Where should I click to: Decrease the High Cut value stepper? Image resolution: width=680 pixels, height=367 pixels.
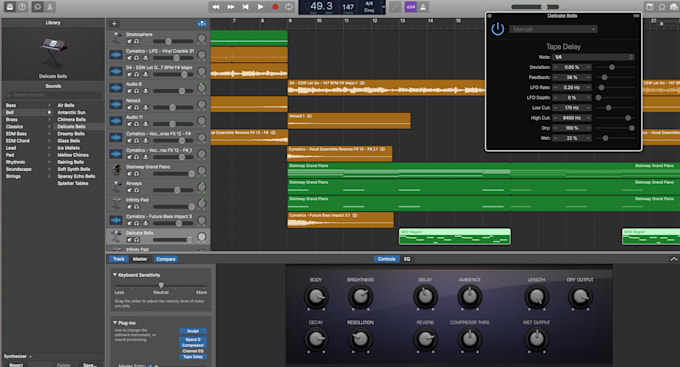555,118
